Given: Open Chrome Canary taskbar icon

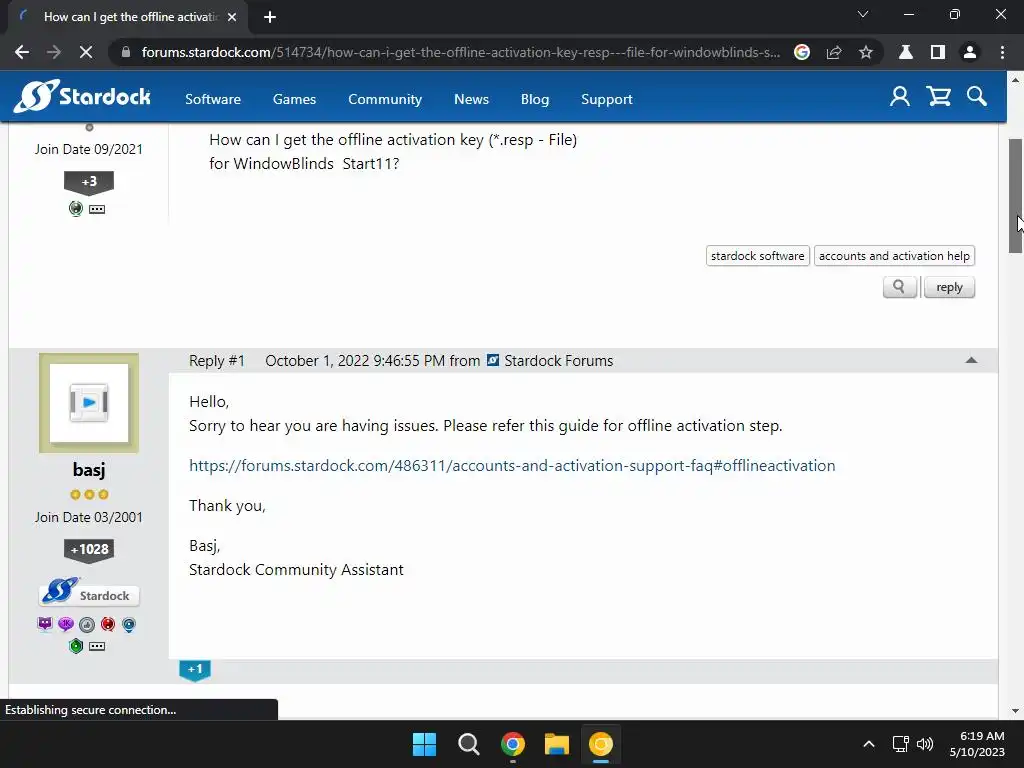Looking at the screenshot, I should tap(601, 744).
